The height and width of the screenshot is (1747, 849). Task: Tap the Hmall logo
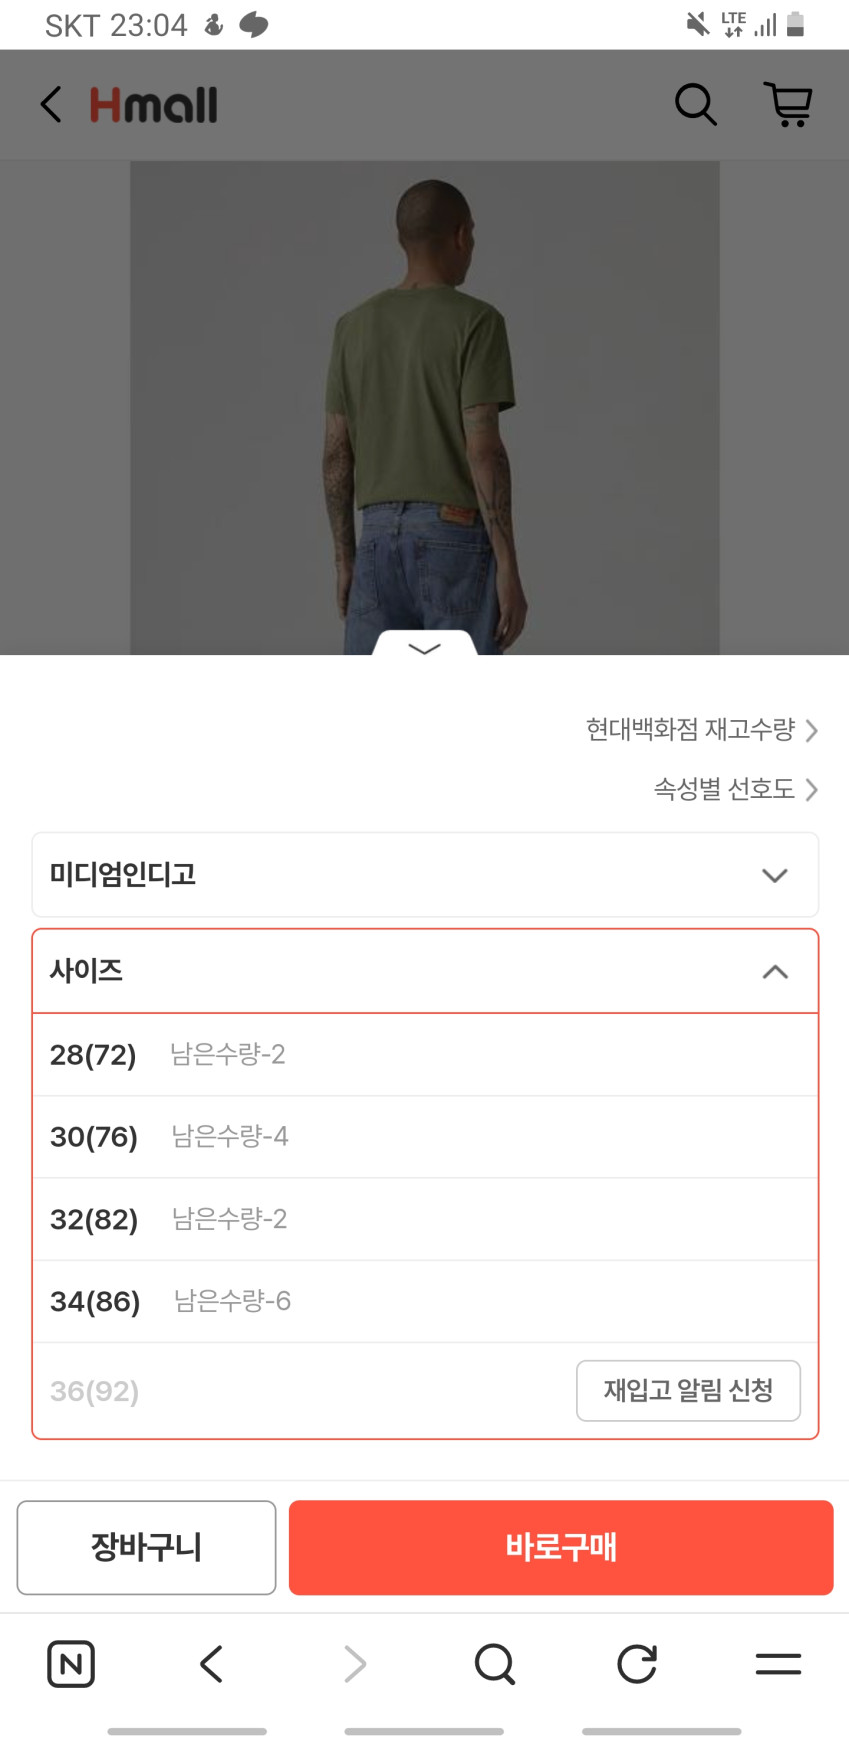[154, 105]
